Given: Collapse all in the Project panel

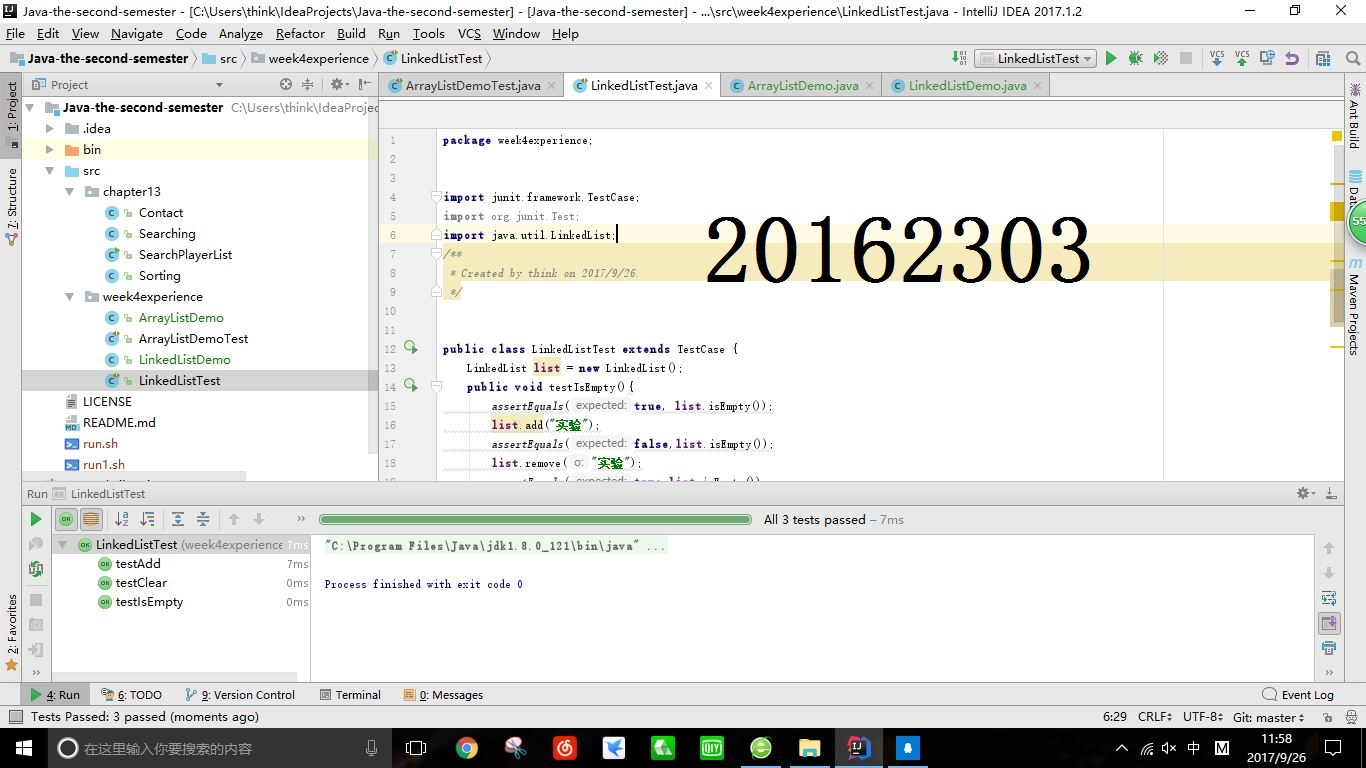Looking at the screenshot, I should 308,85.
